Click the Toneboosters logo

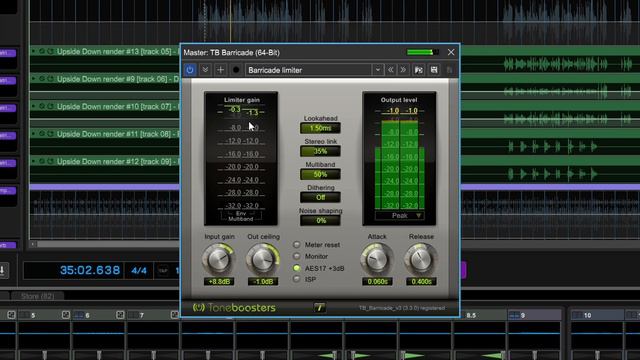(234, 308)
